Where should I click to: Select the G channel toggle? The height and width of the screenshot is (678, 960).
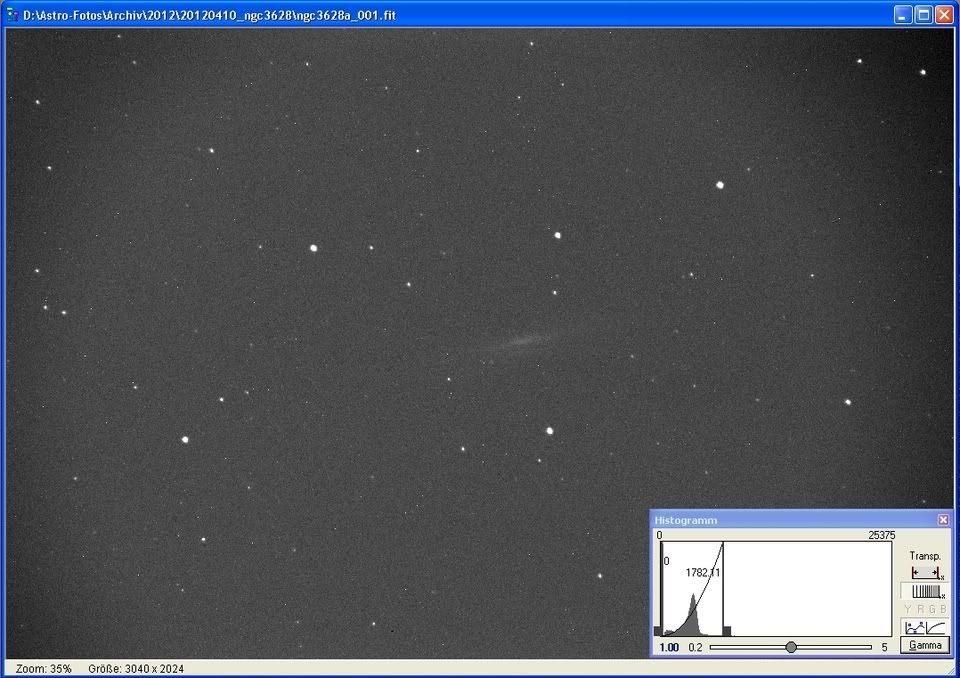[932, 609]
